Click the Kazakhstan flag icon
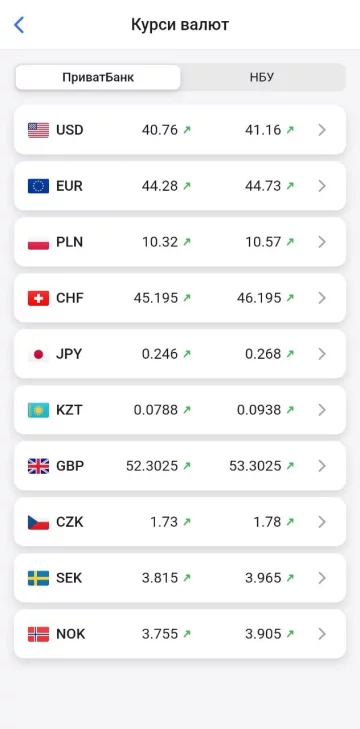The height and width of the screenshot is (729, 360). (38, 410)
